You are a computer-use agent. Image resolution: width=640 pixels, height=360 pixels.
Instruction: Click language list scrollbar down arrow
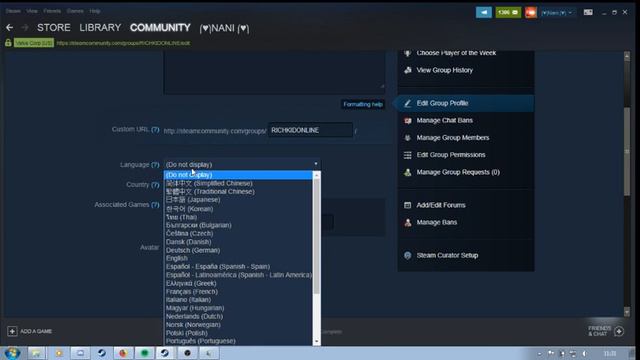pyautogui.click(x=316, y=341)
